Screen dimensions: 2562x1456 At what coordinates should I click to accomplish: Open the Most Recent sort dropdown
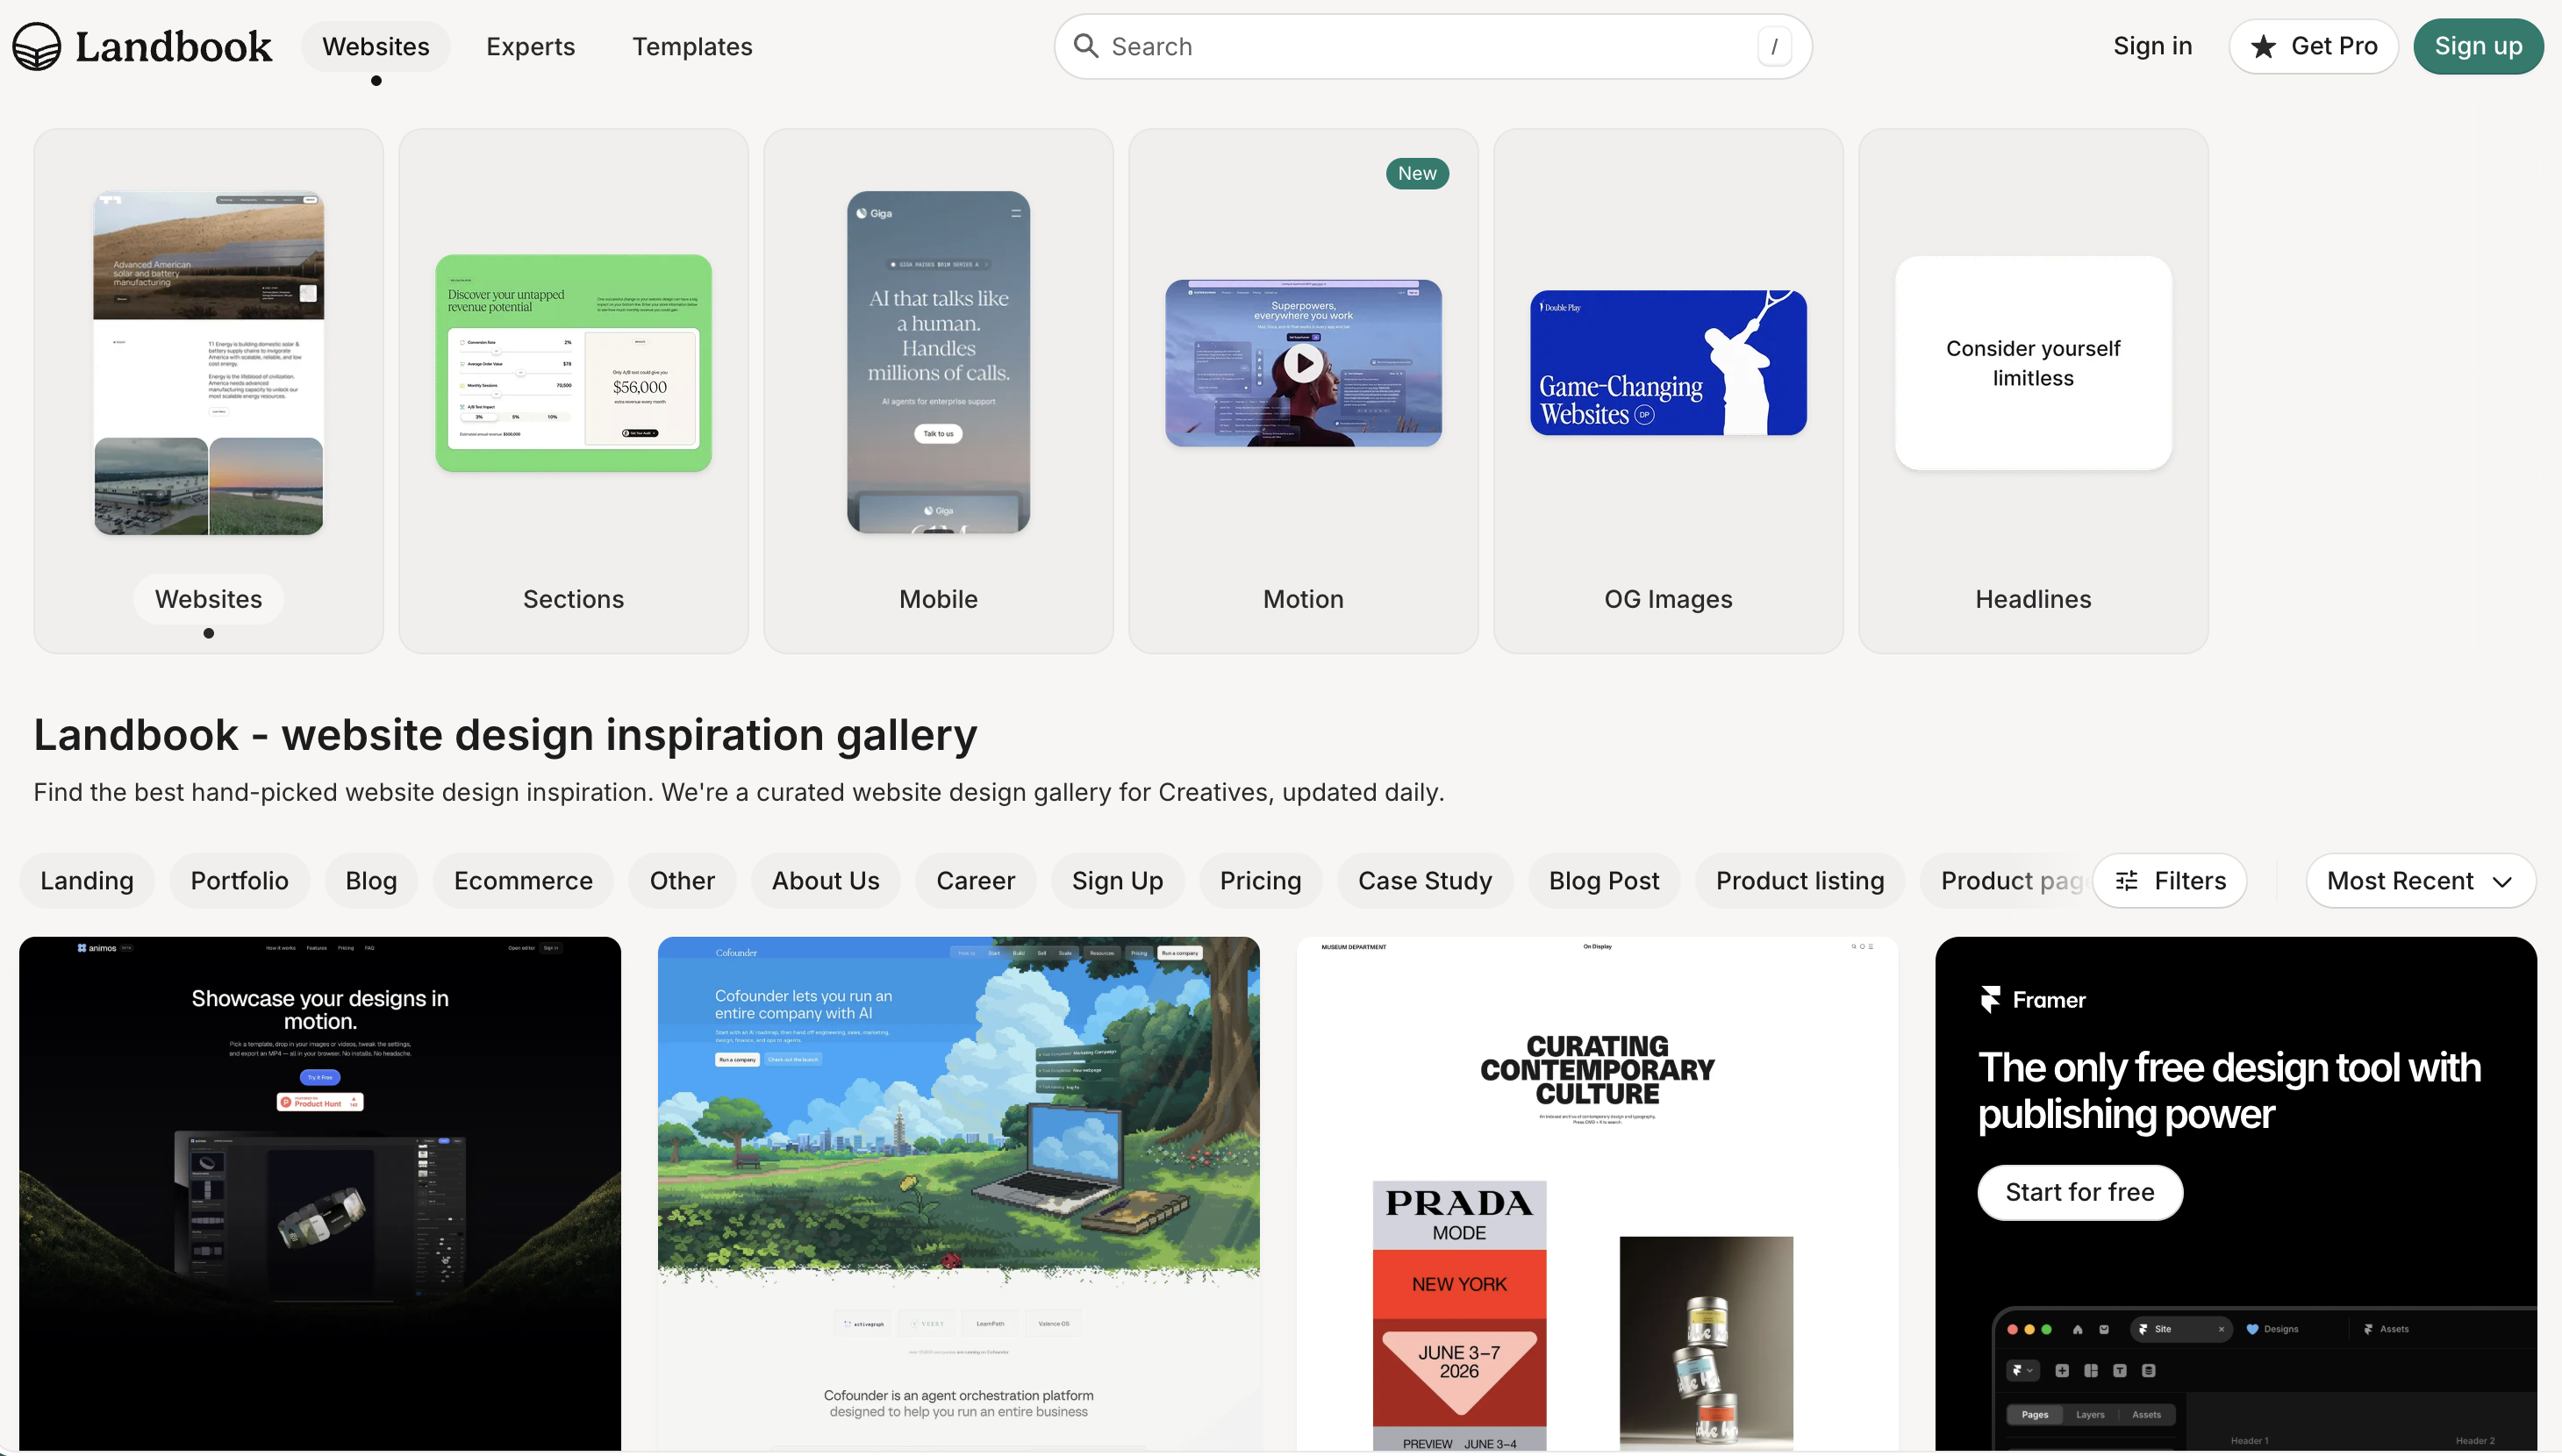2420,880
